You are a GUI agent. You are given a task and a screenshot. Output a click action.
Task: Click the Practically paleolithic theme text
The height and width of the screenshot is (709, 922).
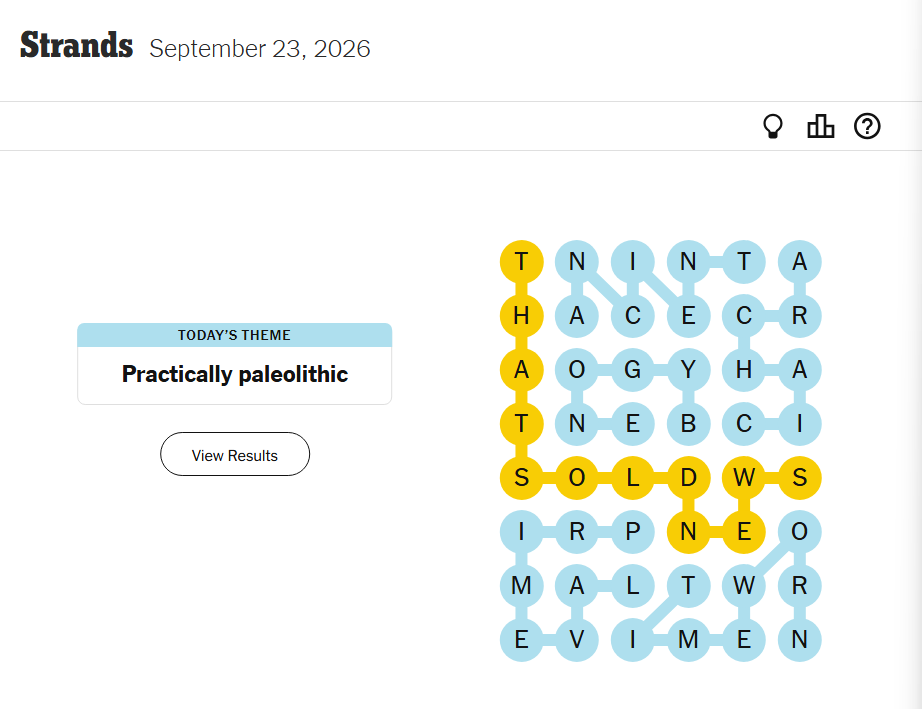pos(235,374)
